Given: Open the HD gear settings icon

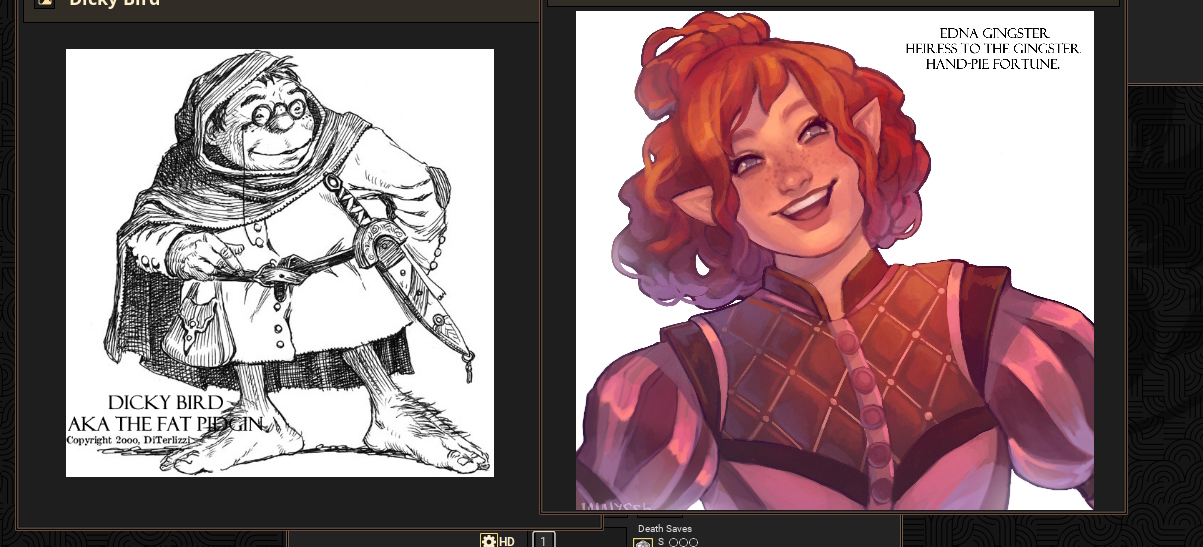Looking at the screenshot, I should click(x=489, y=541).
